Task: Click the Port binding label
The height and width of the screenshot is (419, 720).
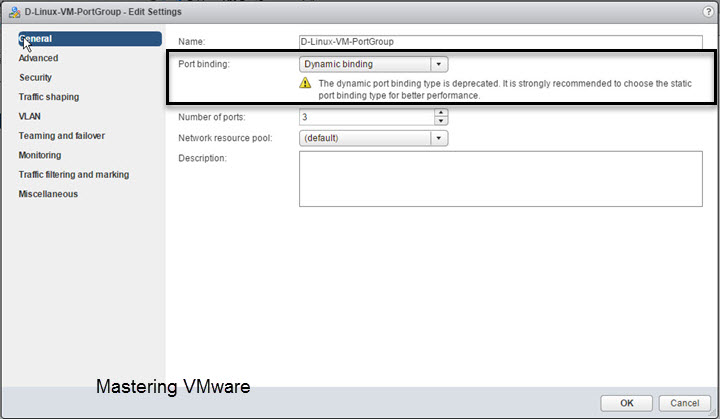Action: (x=203, y=64)
